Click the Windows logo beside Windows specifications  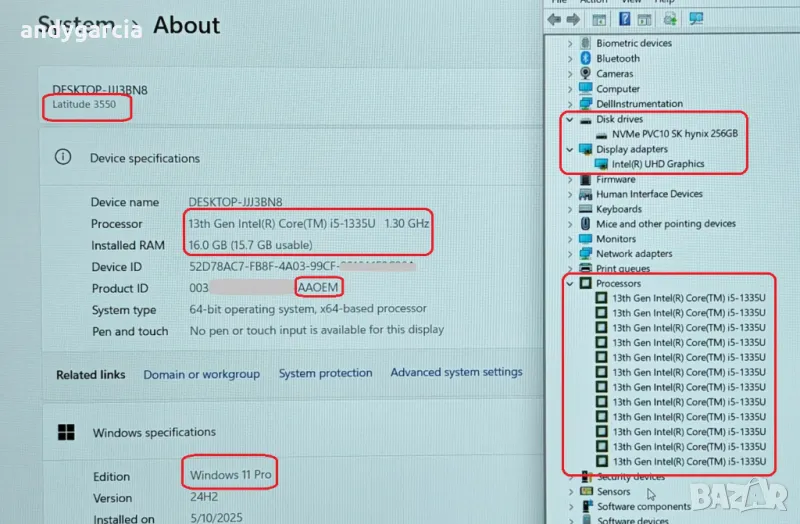coord(65,433)
